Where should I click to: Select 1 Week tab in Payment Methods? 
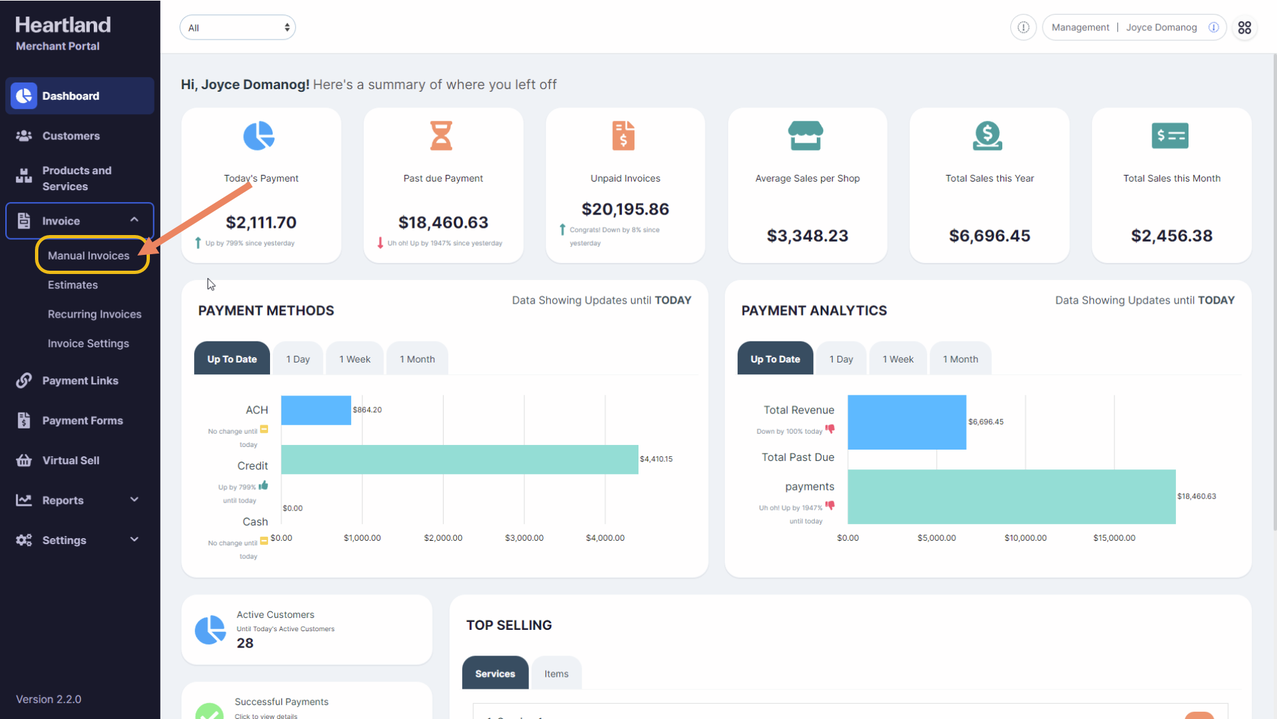click(x=354, y=359)
